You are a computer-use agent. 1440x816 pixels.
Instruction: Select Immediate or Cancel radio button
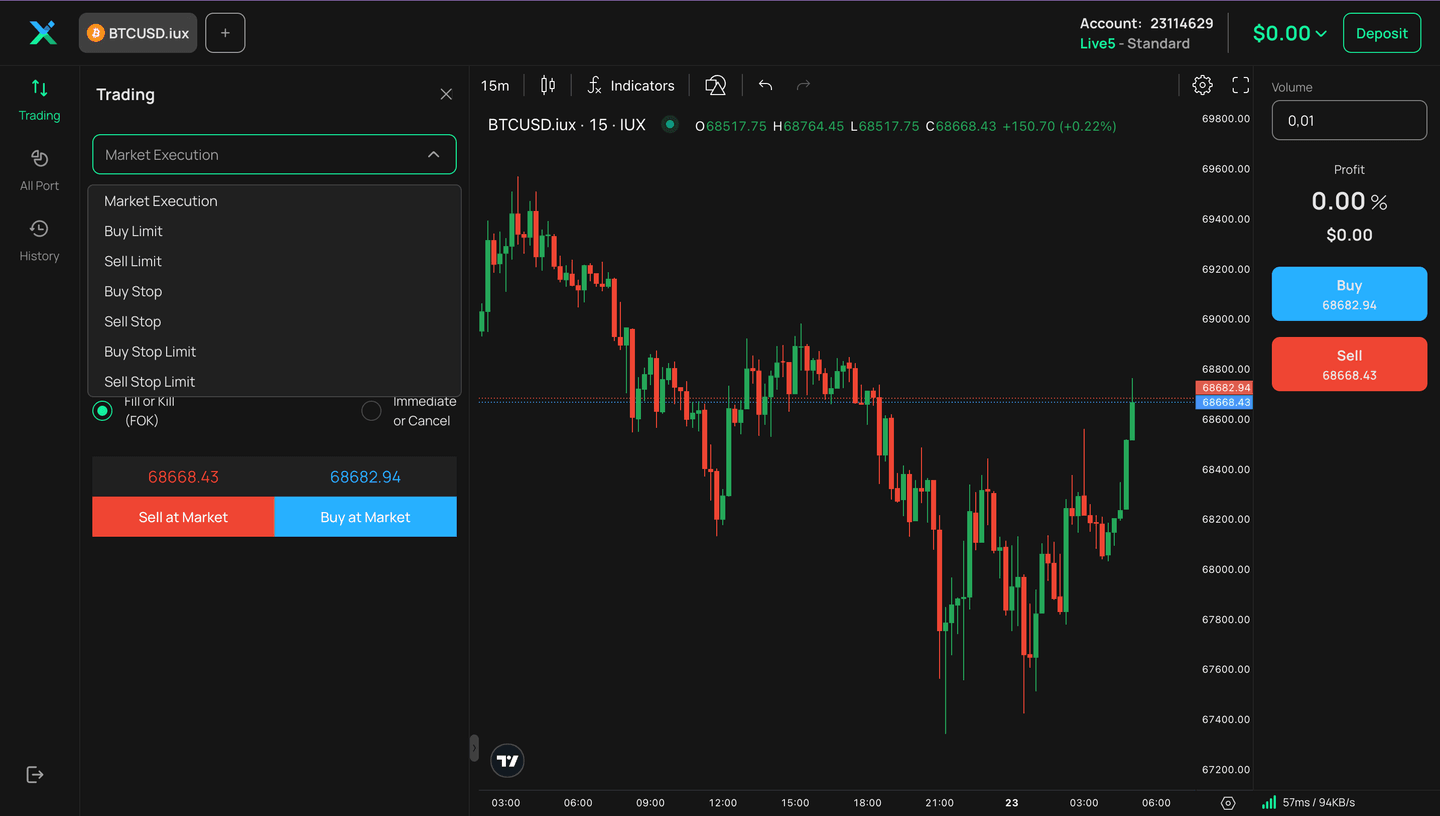tap(371, 411)
